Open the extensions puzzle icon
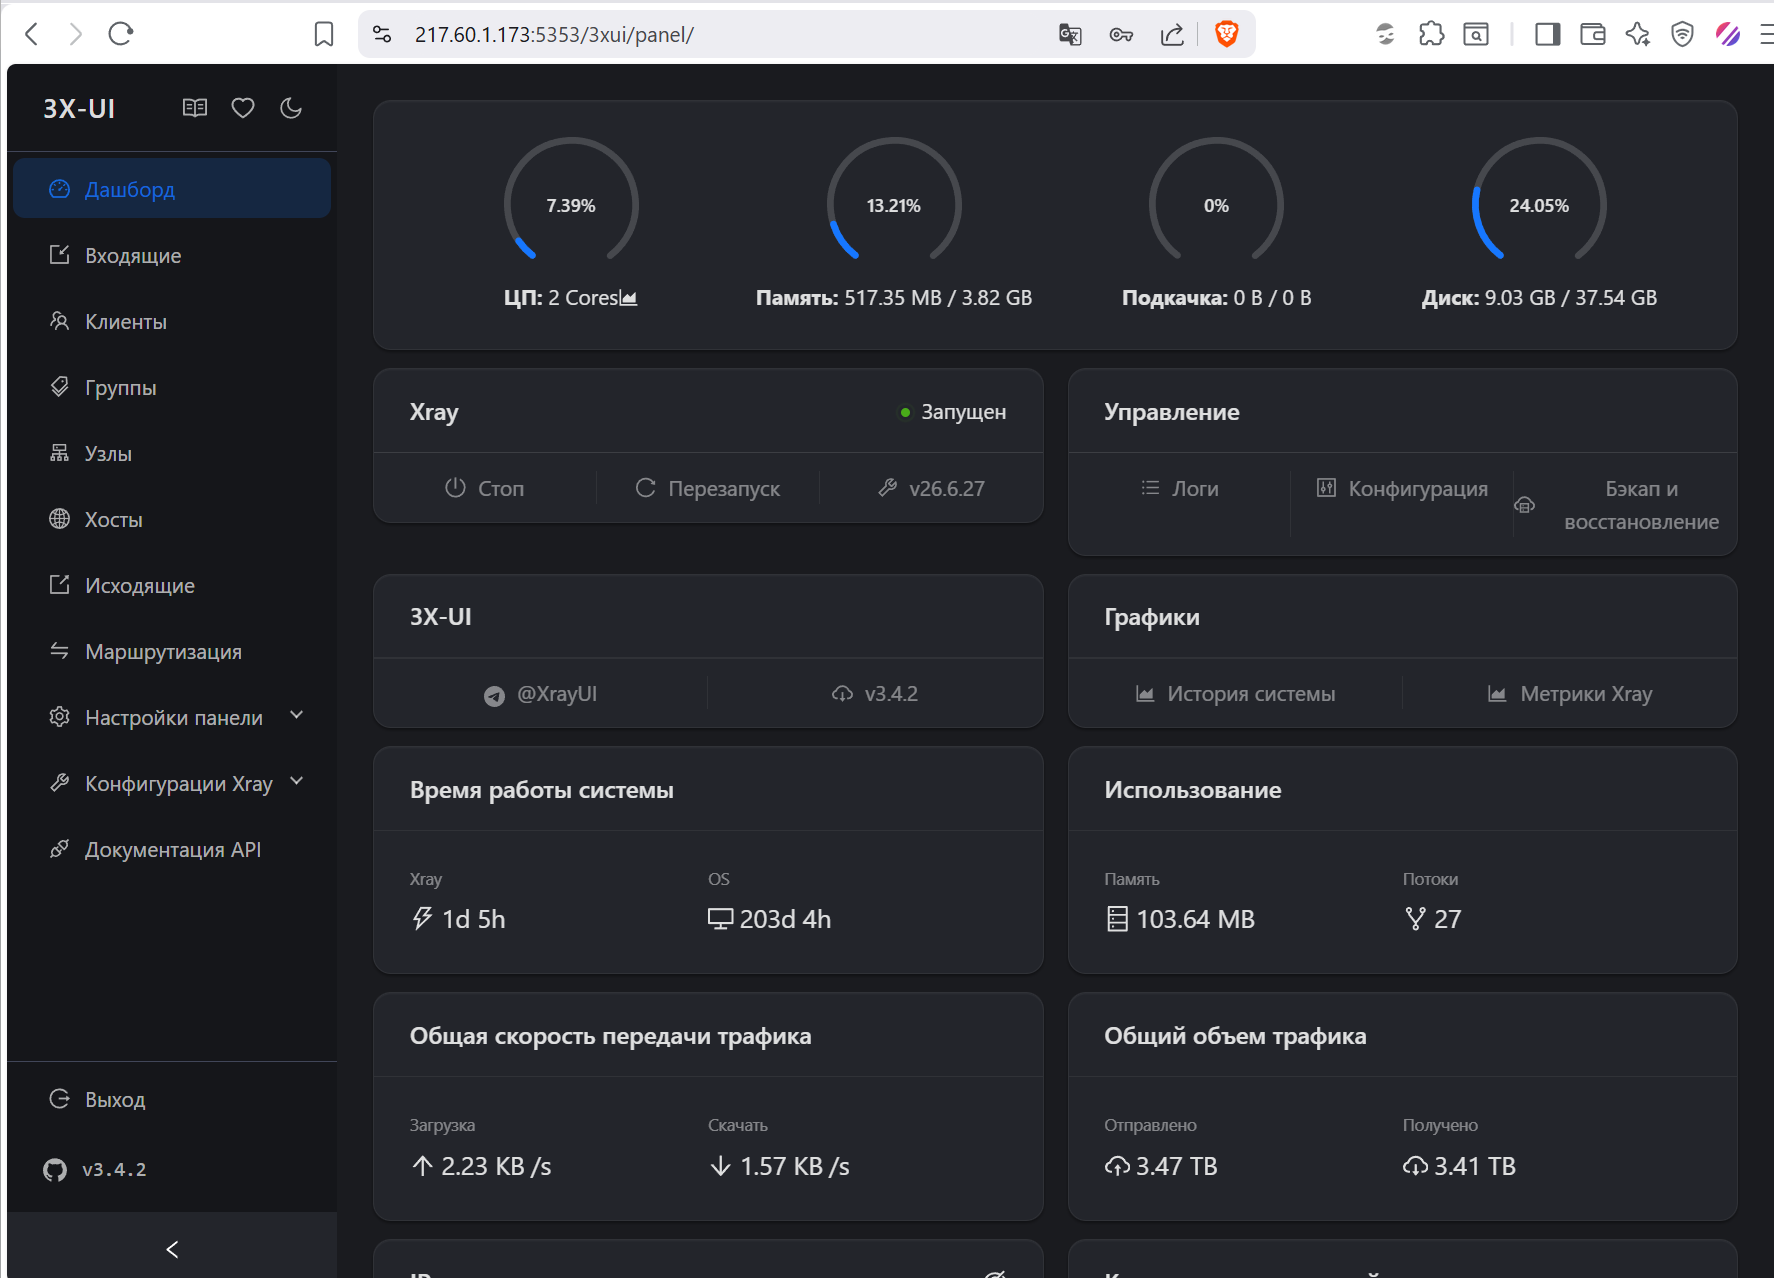The image size is (1774, 1278). 1432,34
